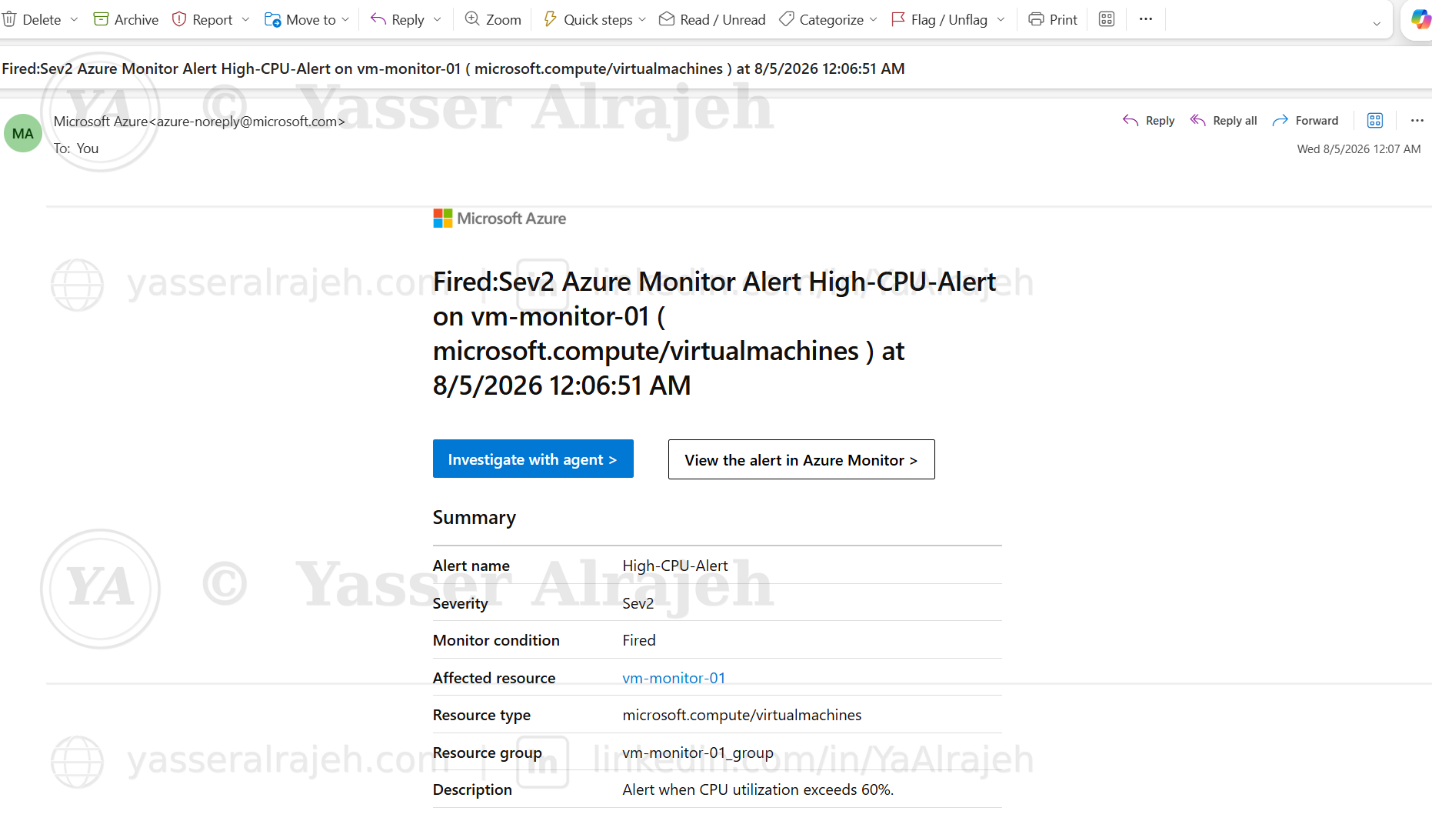This screenshot has width=1432, height=821.
Task: Click the Microsoft Azure logo
Action: pos(499,218)
